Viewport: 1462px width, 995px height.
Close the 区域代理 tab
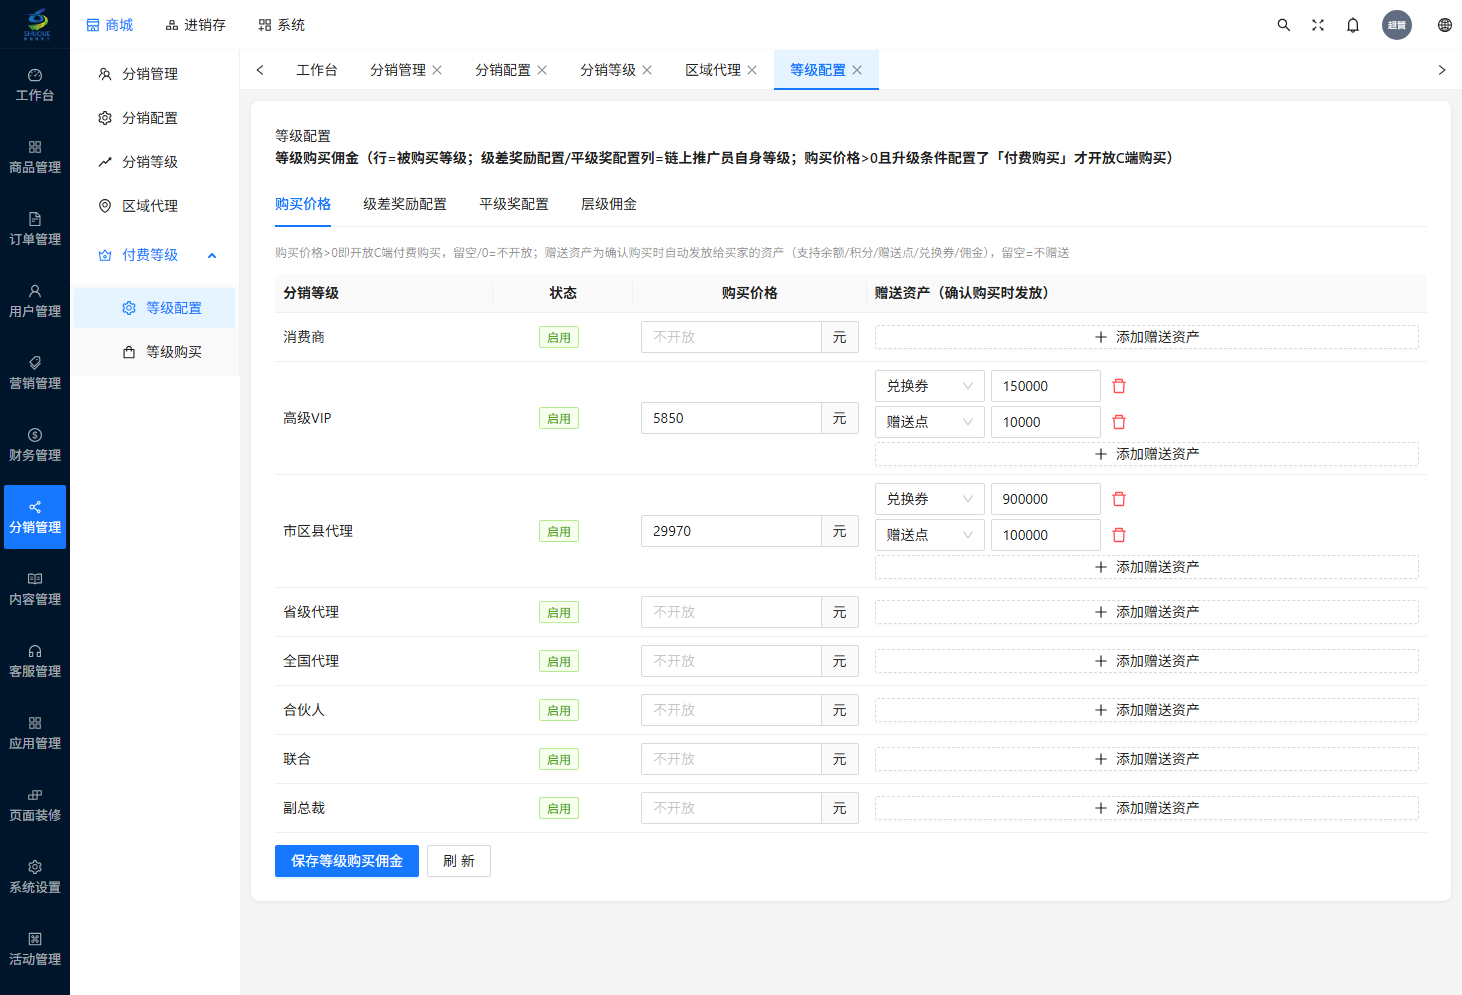[752, 70]
